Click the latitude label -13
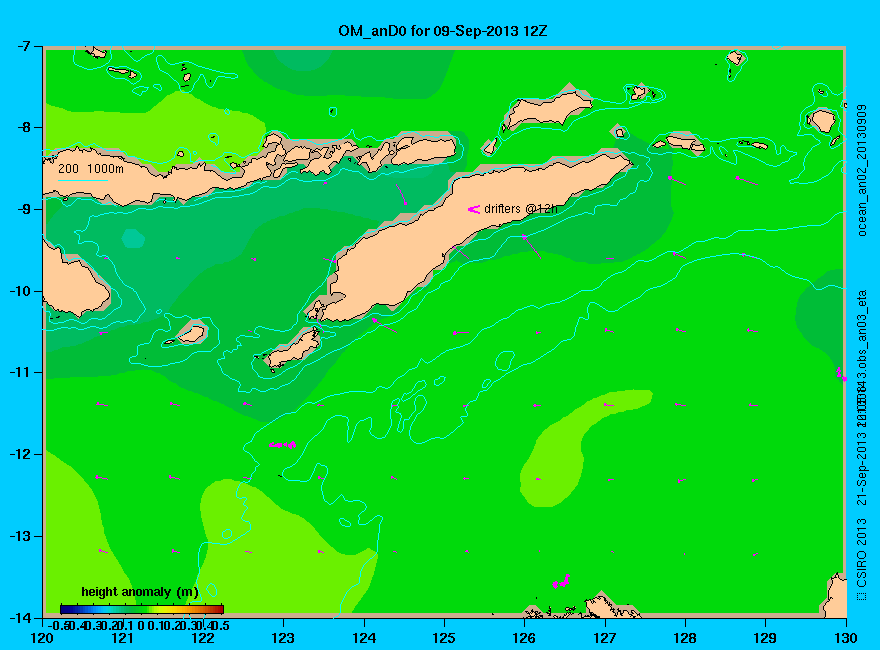880x650 pixels. tap(19, 536)
